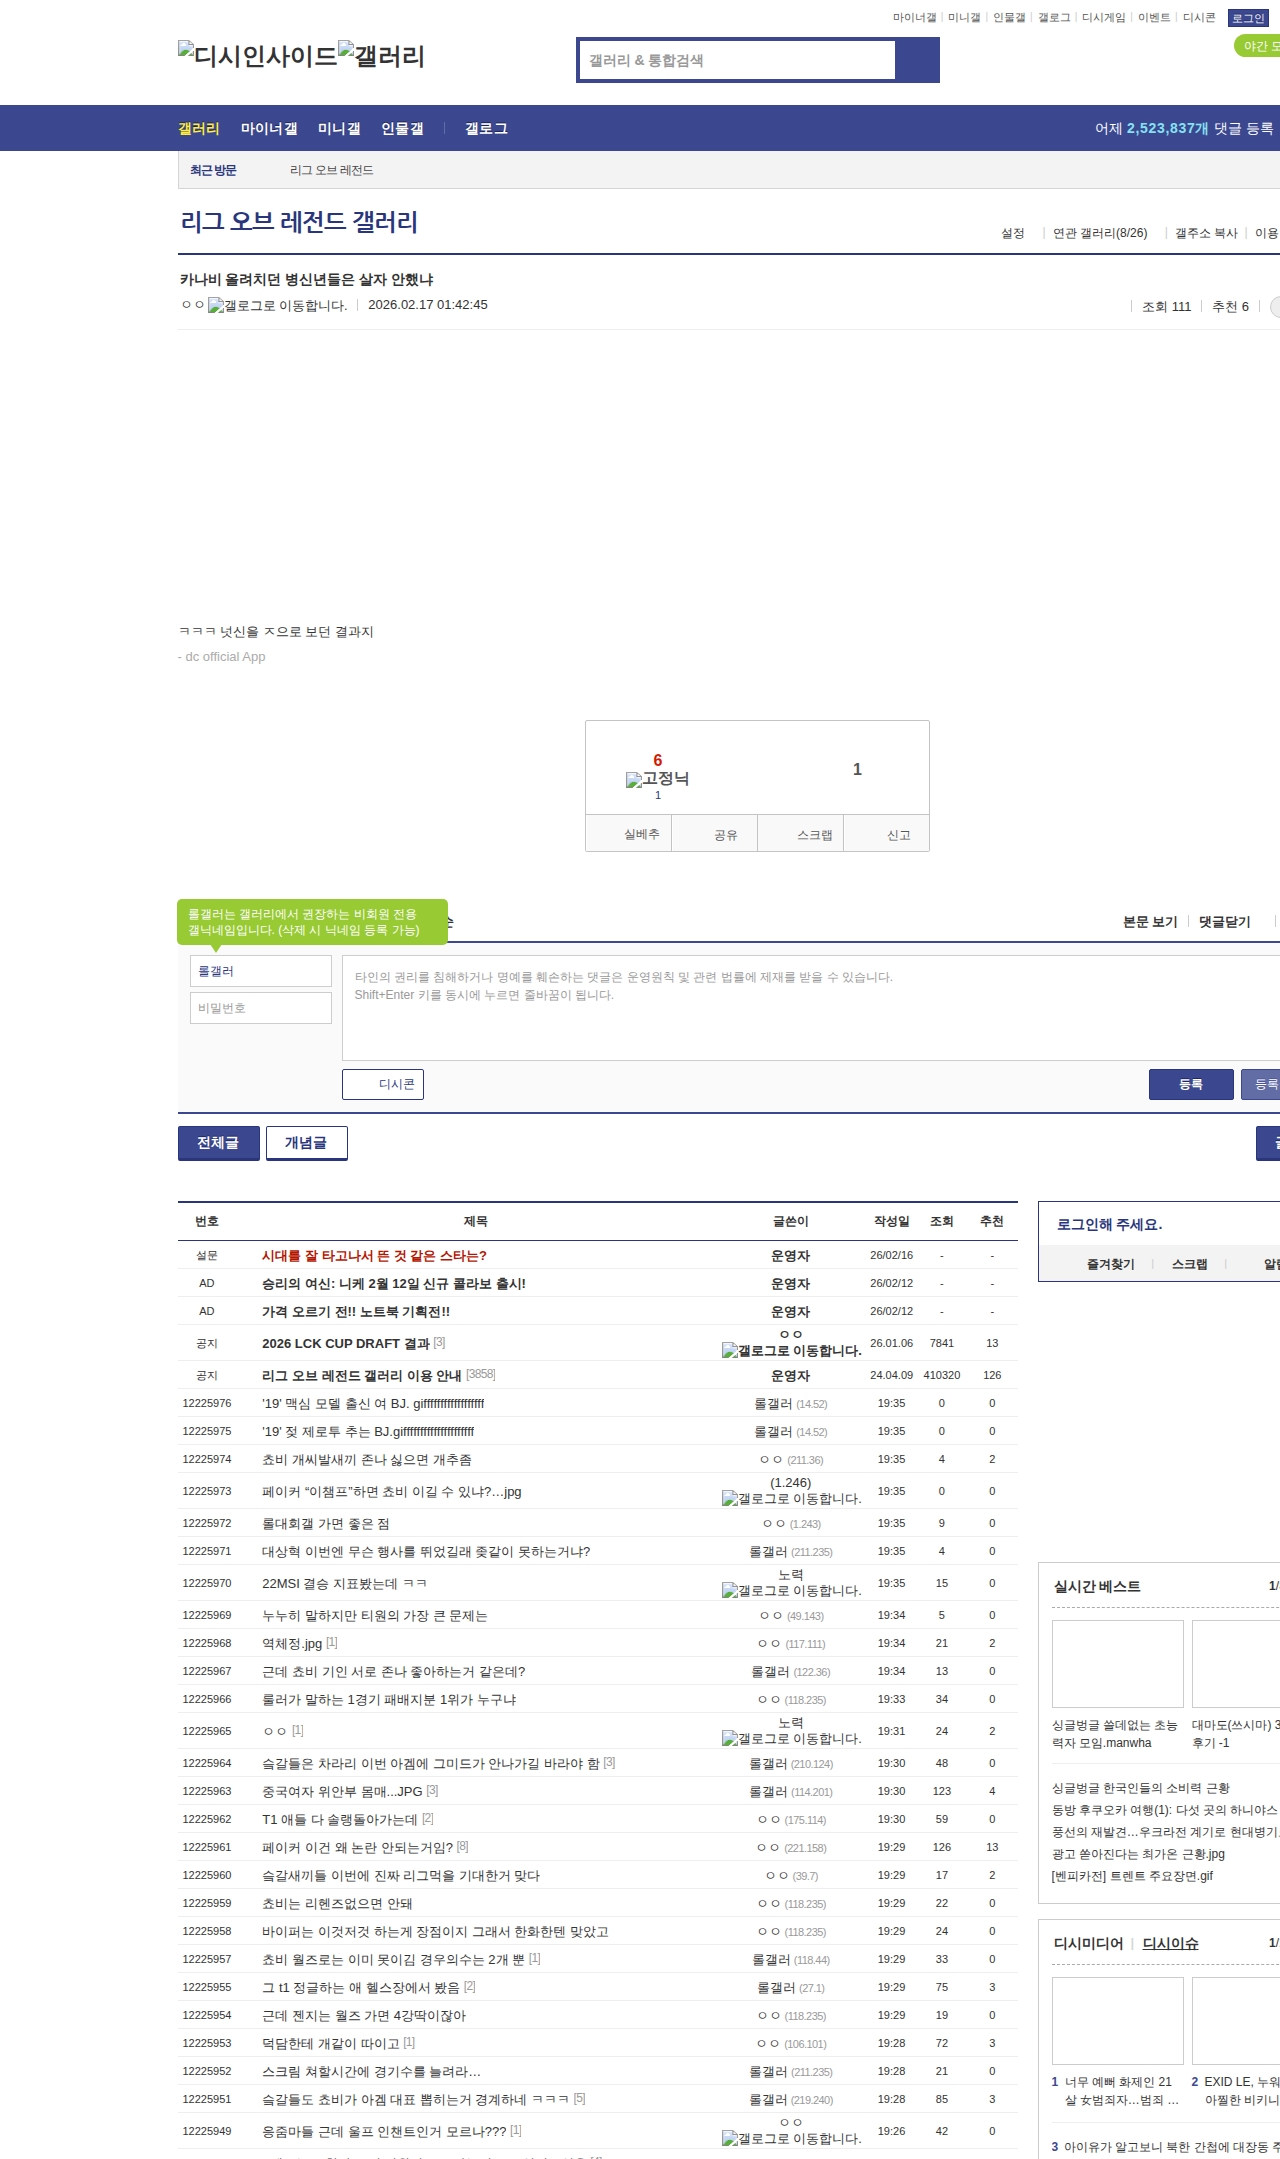Click the 작성일 column header

pyautogui.click(x=892, y=1222)
